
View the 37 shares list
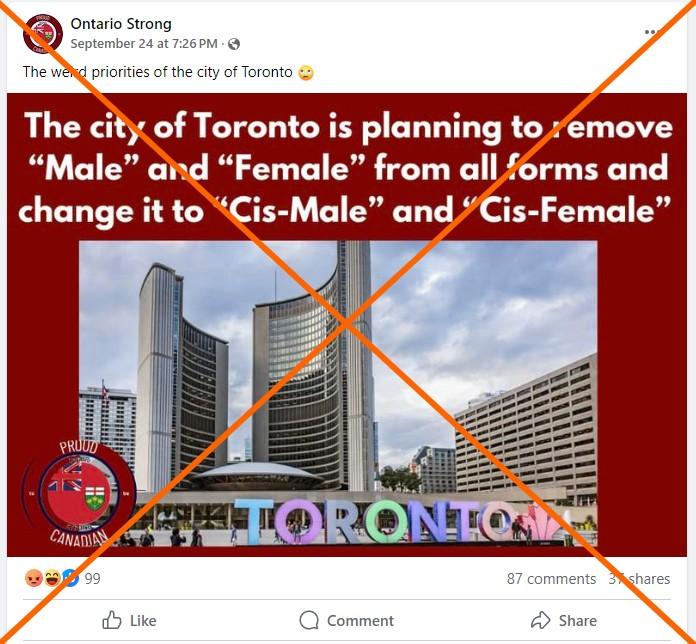(639, 579)
